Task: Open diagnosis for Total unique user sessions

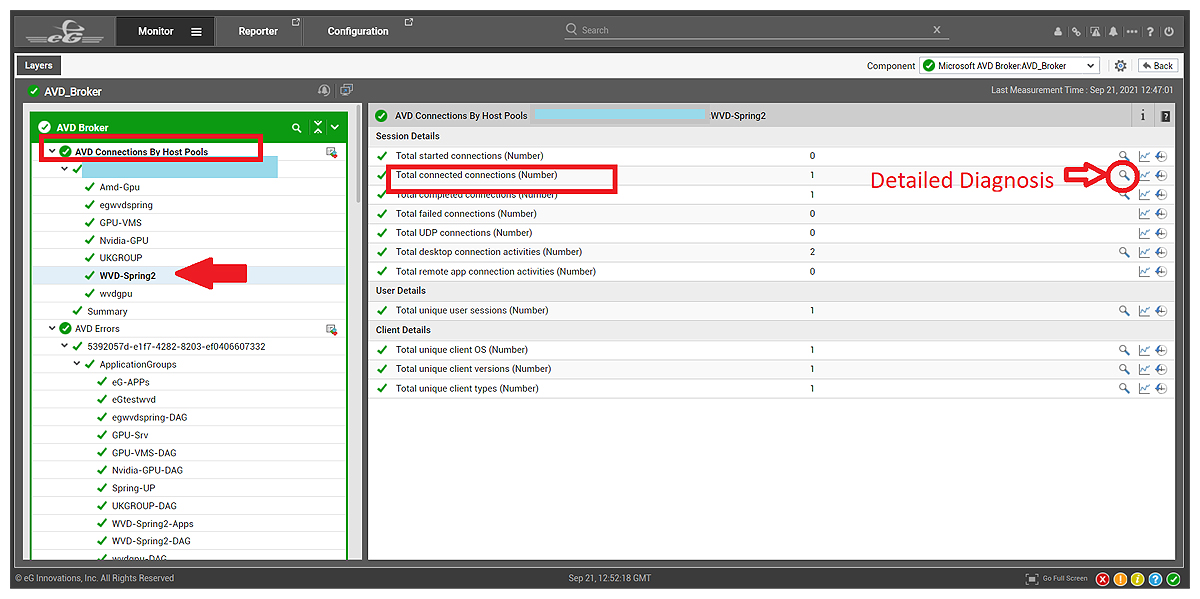Action: [1124, 311]
